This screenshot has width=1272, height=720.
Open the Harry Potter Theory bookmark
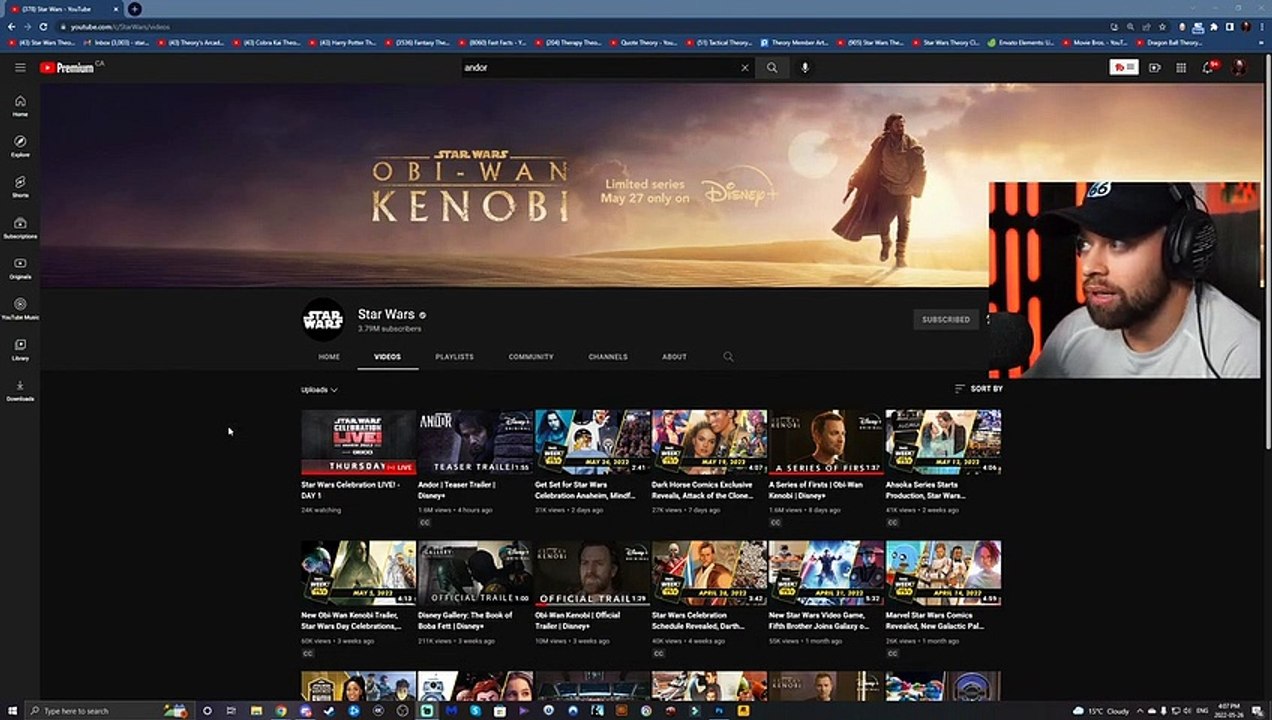[343, 43]
